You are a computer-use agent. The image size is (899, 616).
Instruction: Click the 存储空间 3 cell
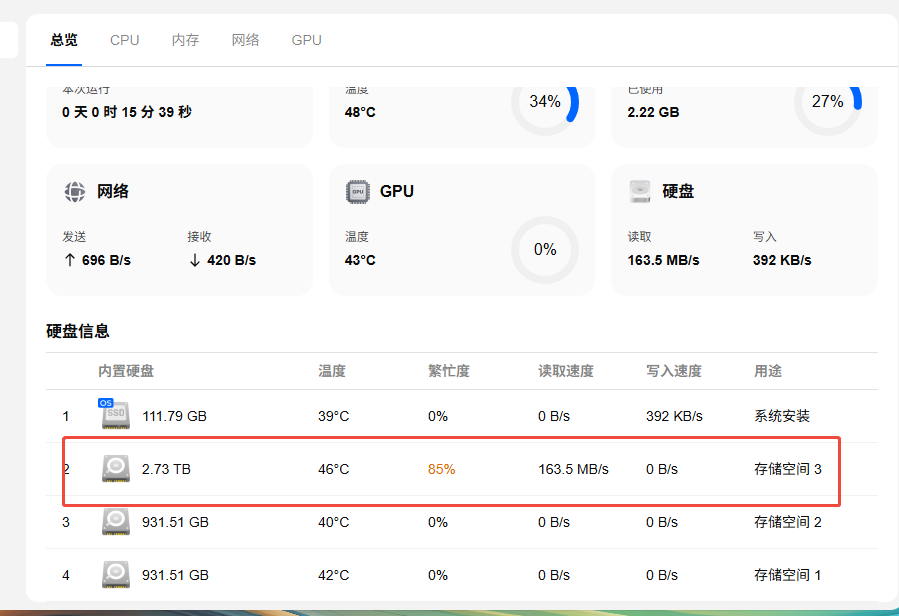click(788, 469)
